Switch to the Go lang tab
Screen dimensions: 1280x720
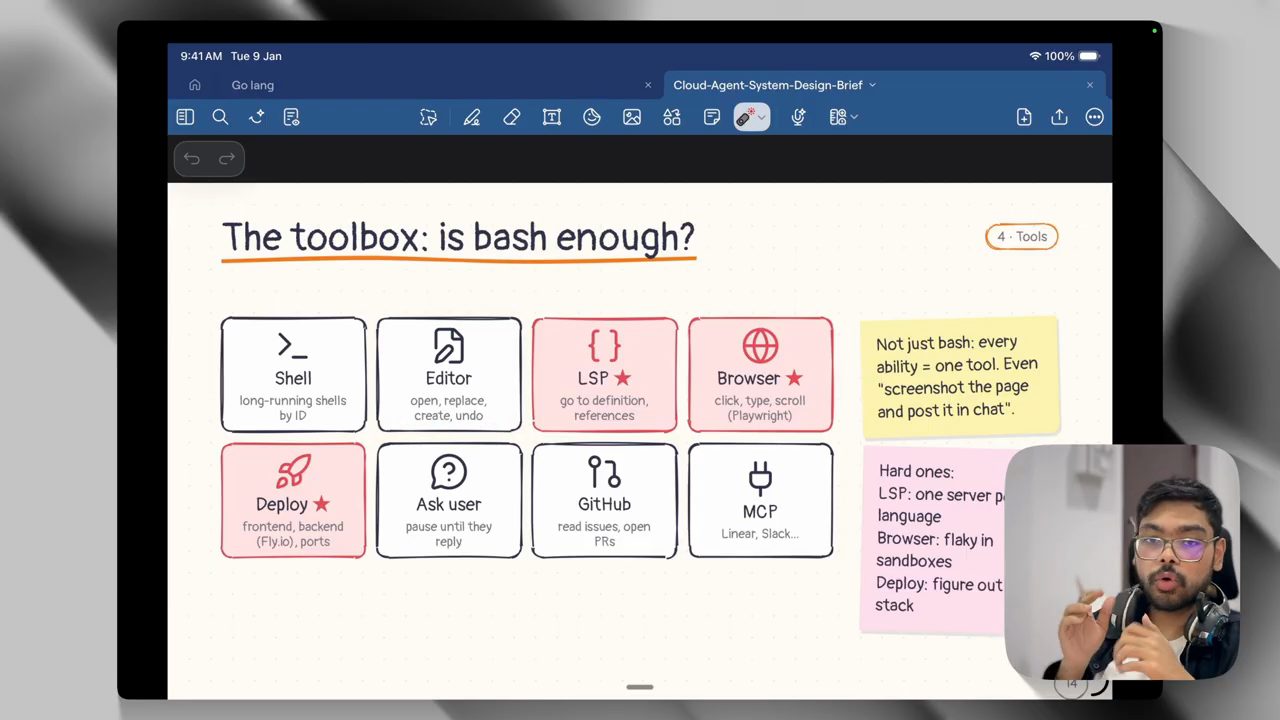coord(252,85)
